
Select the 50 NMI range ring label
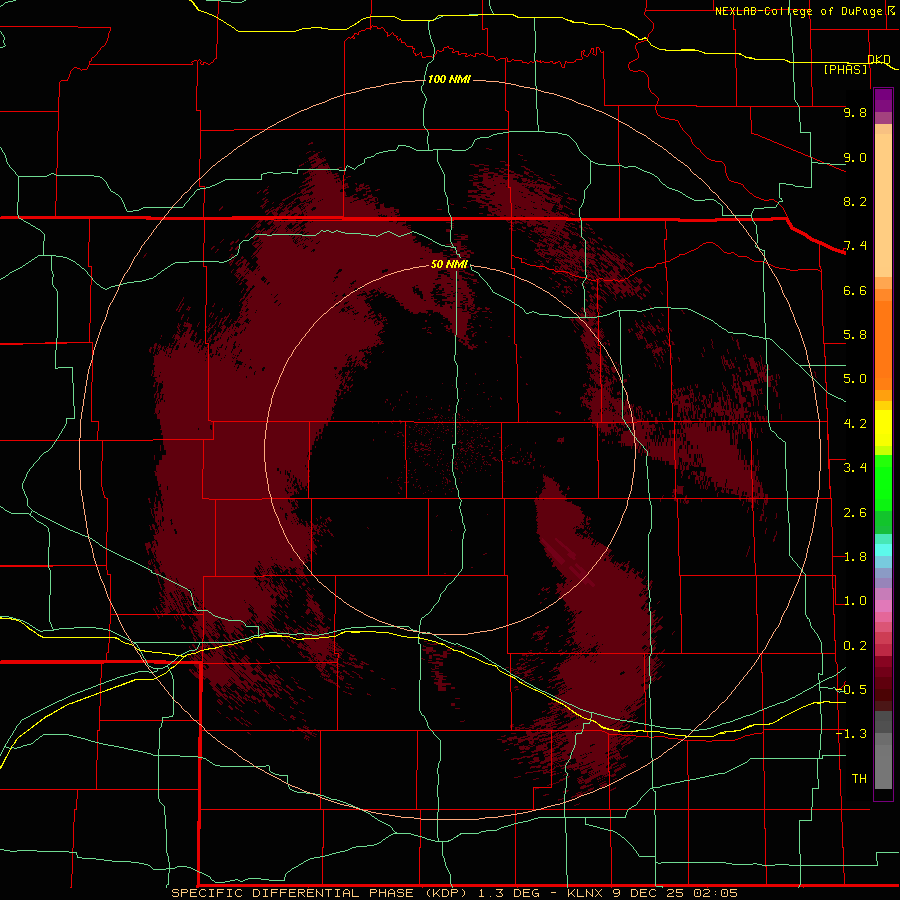449,264
